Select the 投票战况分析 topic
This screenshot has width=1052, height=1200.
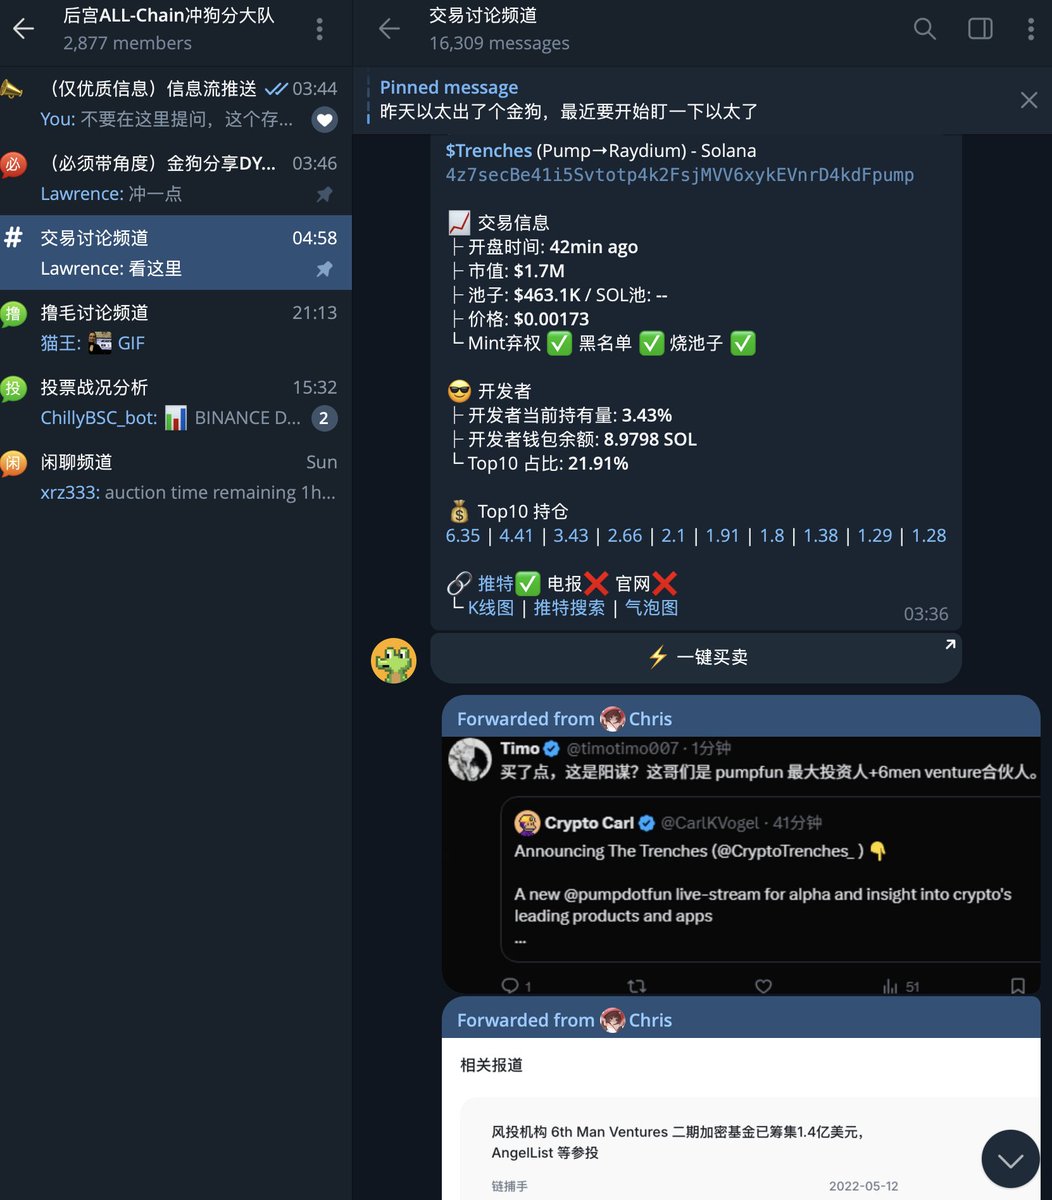(x=176, y=402)
